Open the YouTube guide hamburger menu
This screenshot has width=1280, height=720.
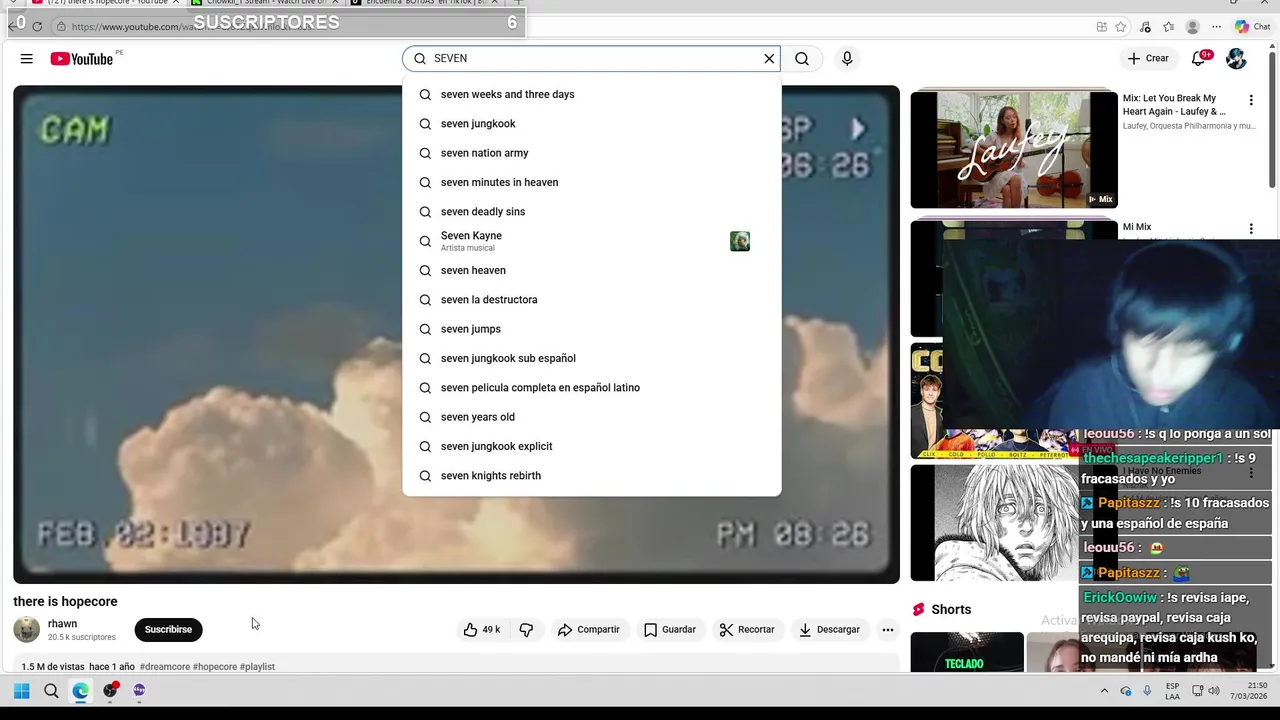point(26,59)
